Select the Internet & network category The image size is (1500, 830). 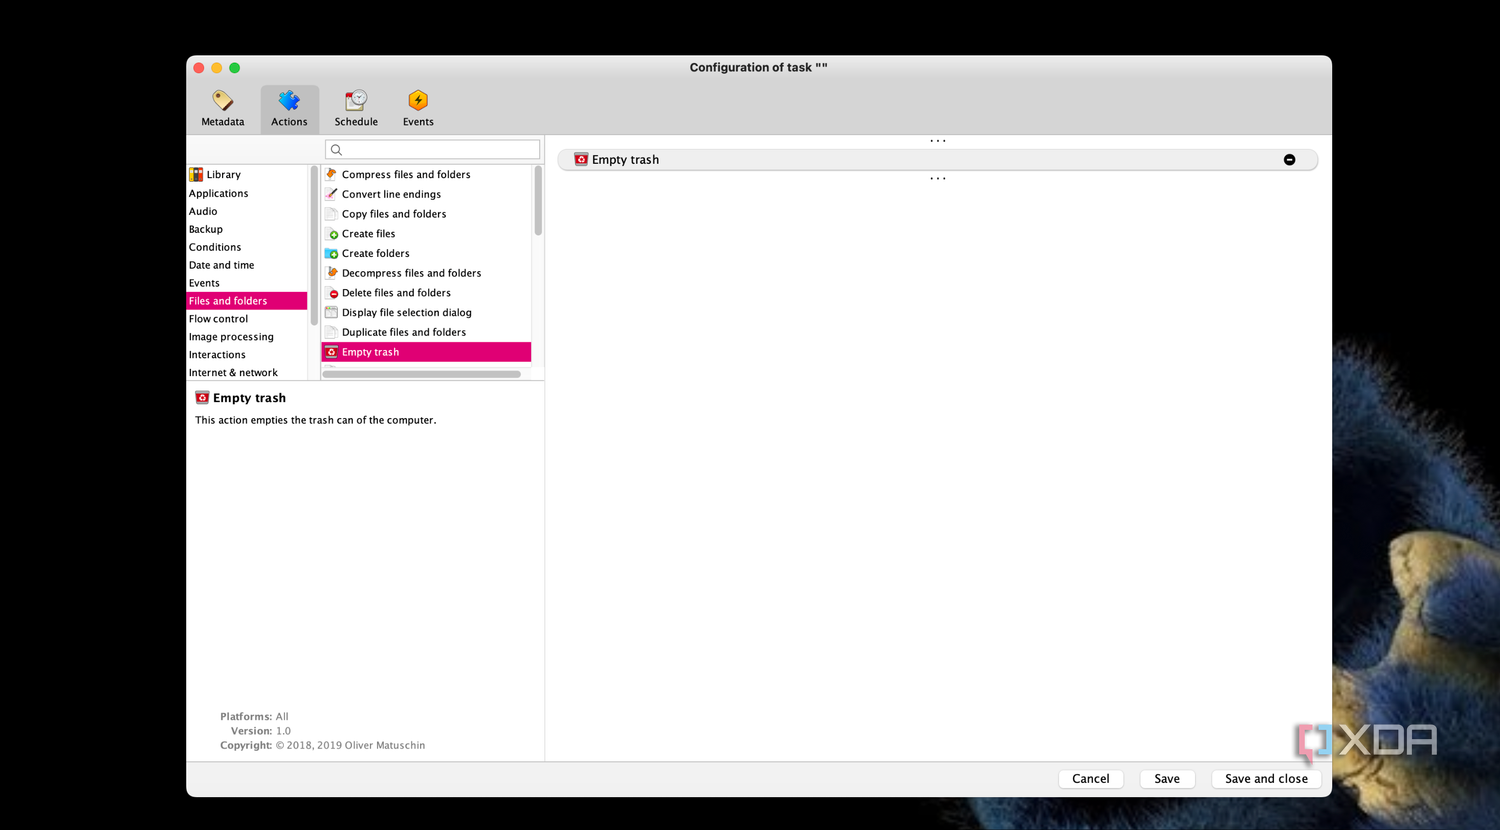click(247, 372)
